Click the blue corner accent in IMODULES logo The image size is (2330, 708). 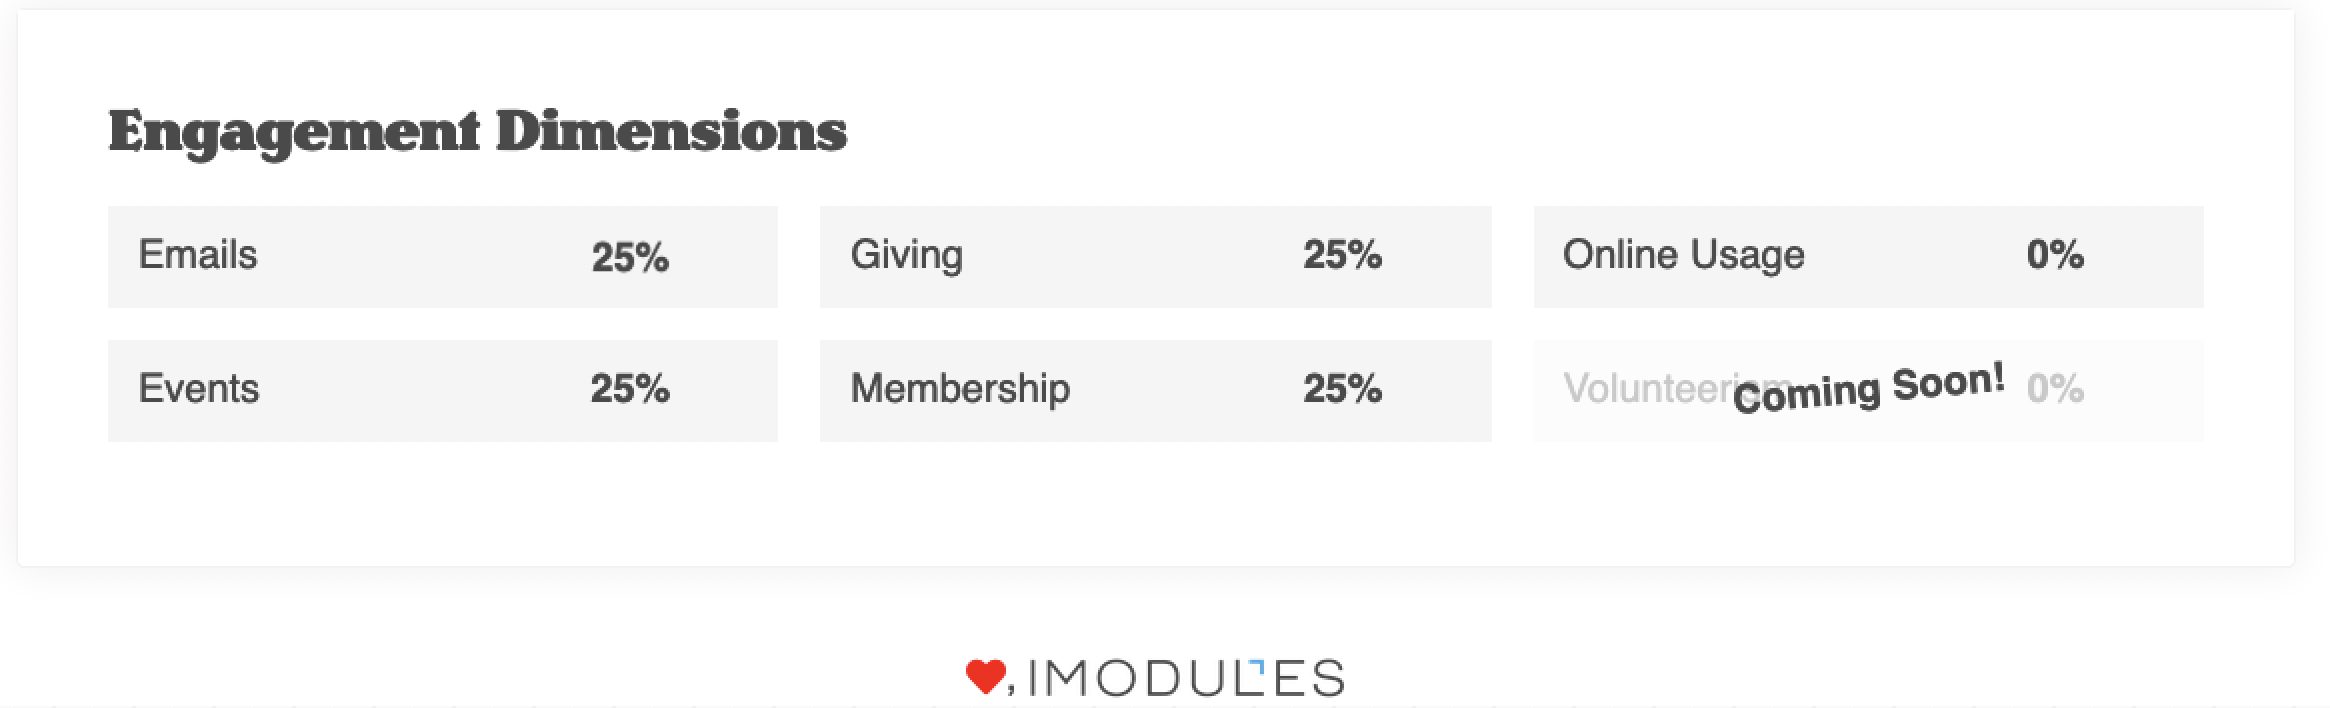tap(1258, 665)
